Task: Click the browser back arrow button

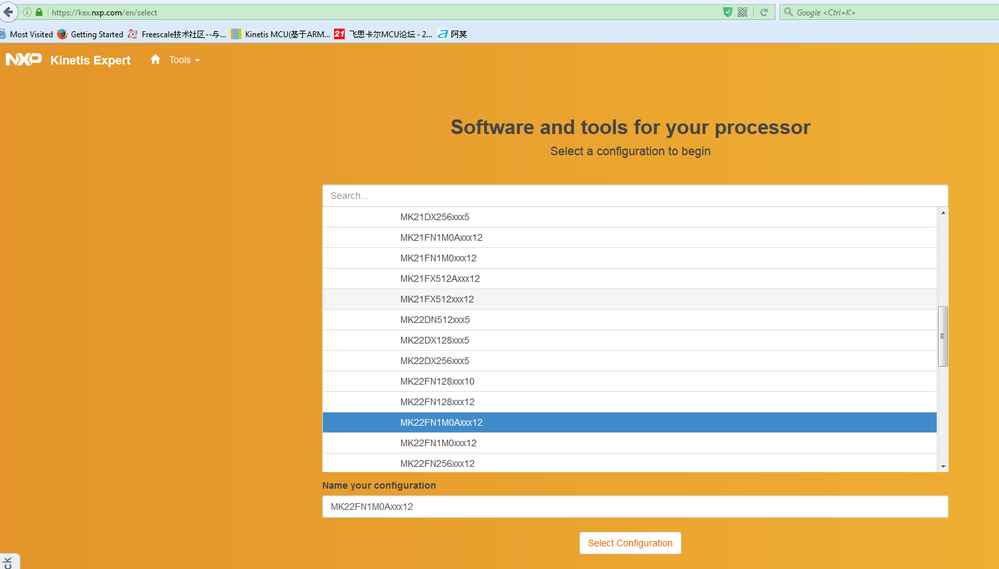Action: click(x=8, y=11)
